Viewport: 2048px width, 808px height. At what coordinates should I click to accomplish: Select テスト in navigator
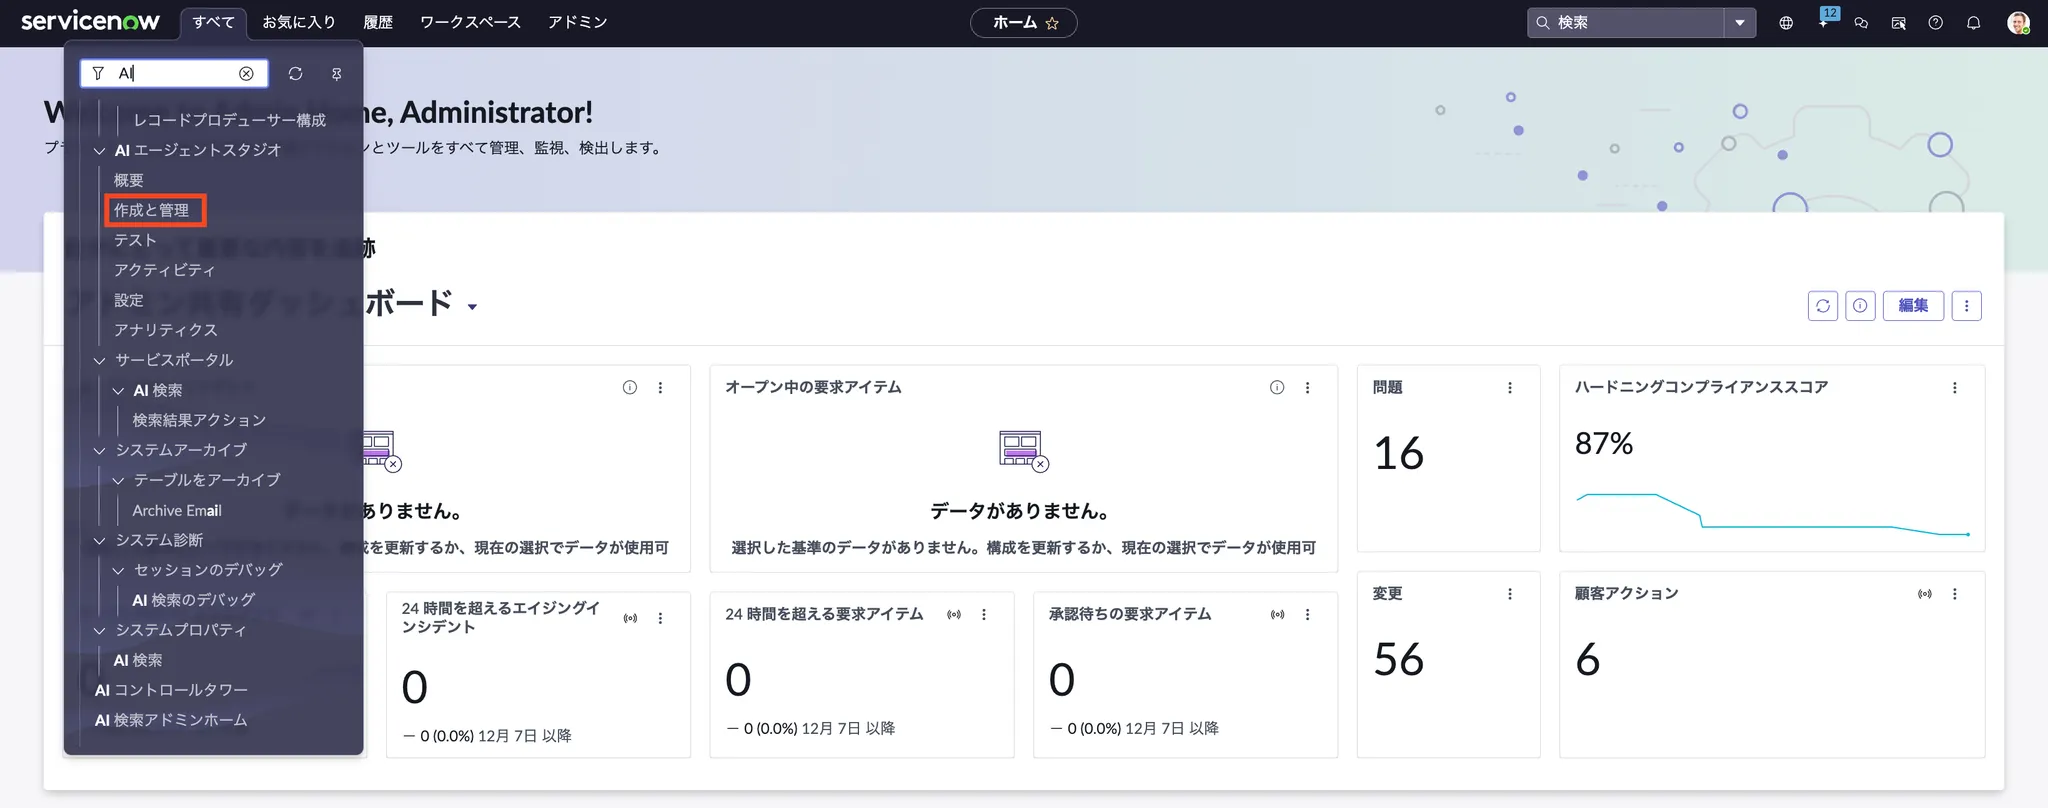(135, 240)
